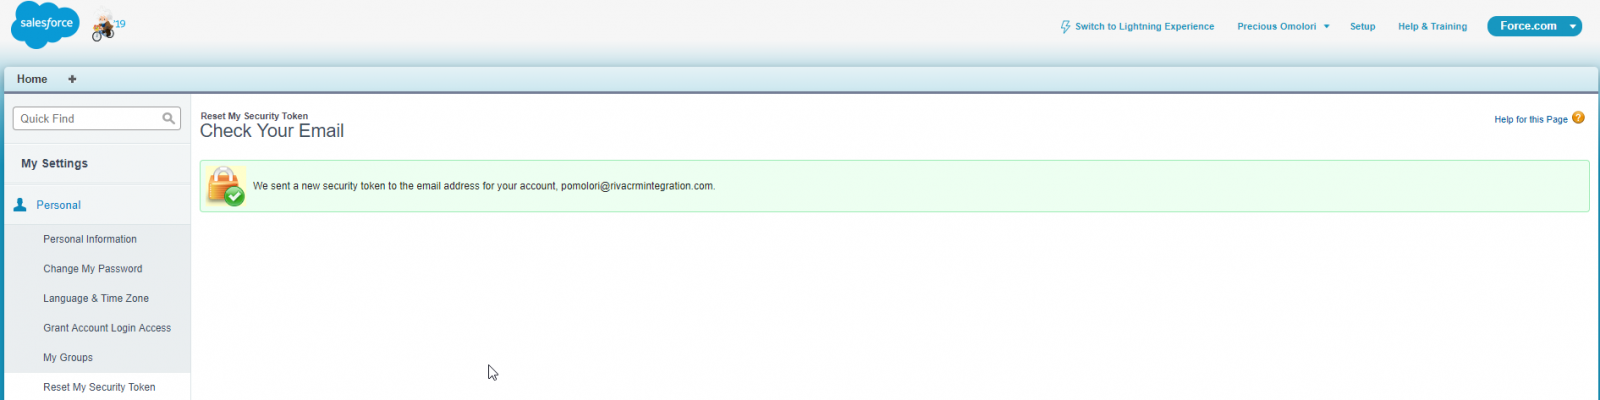Click the Check Your Email heading
The image size is (1600, 400).
pyautogui.click(x=272, y=131)
